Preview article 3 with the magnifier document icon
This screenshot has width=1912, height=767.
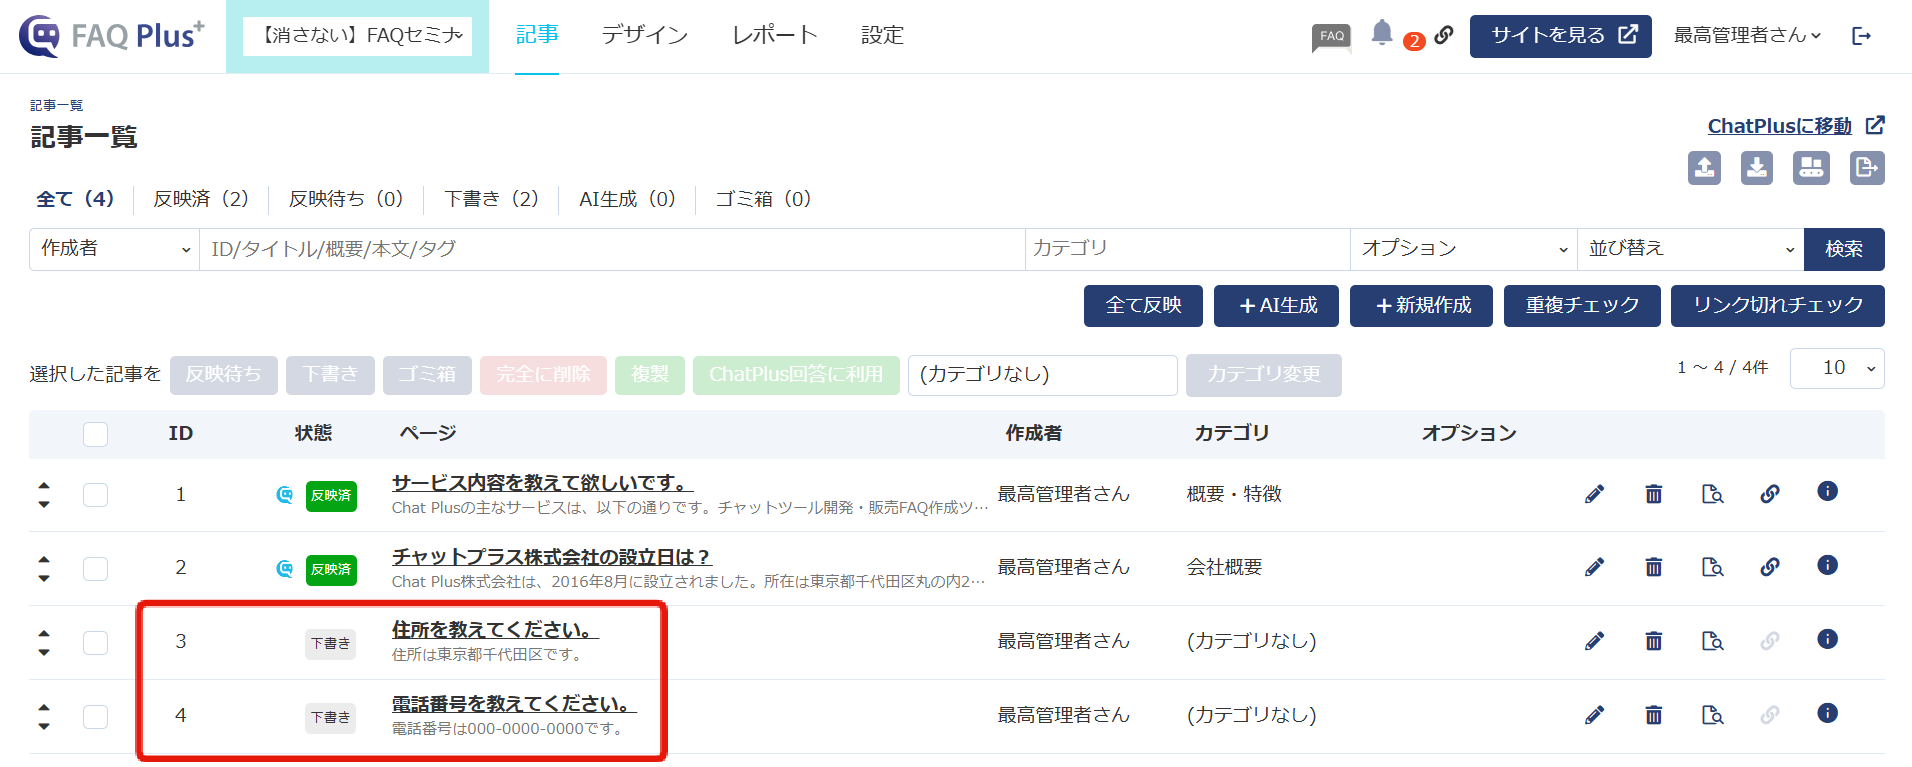[x=1712, y=641]
